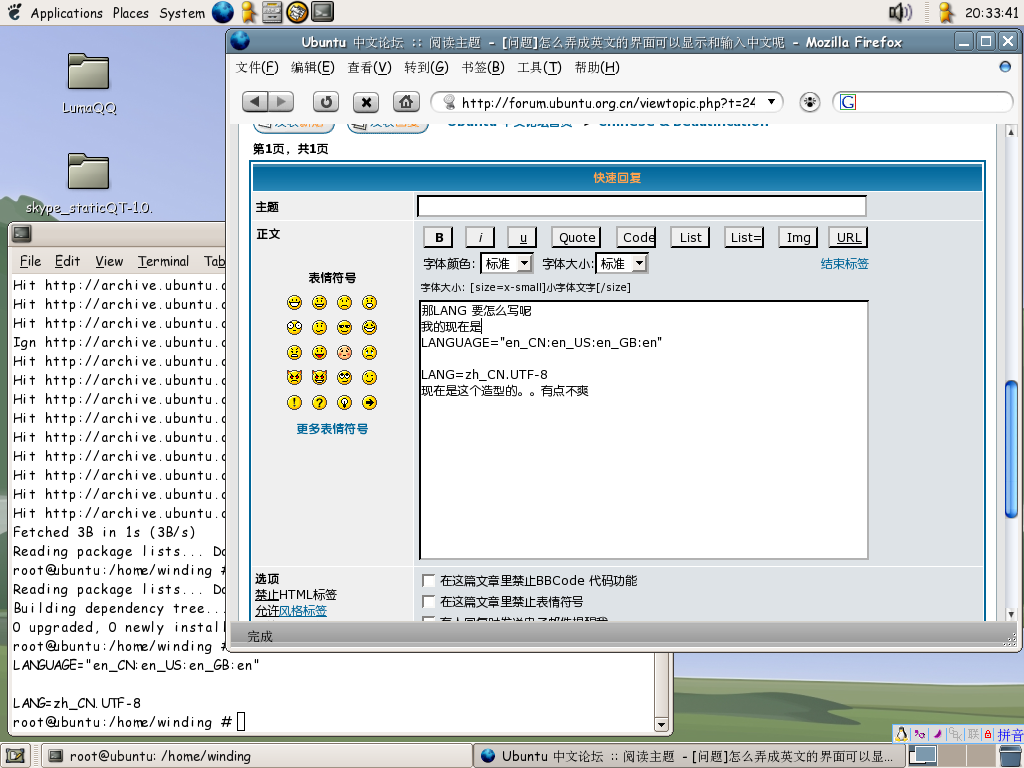Toggle the purple crescent moon button on input bar
The height and width of the screenshot is (768, 1024).
(x=938, y=735)
